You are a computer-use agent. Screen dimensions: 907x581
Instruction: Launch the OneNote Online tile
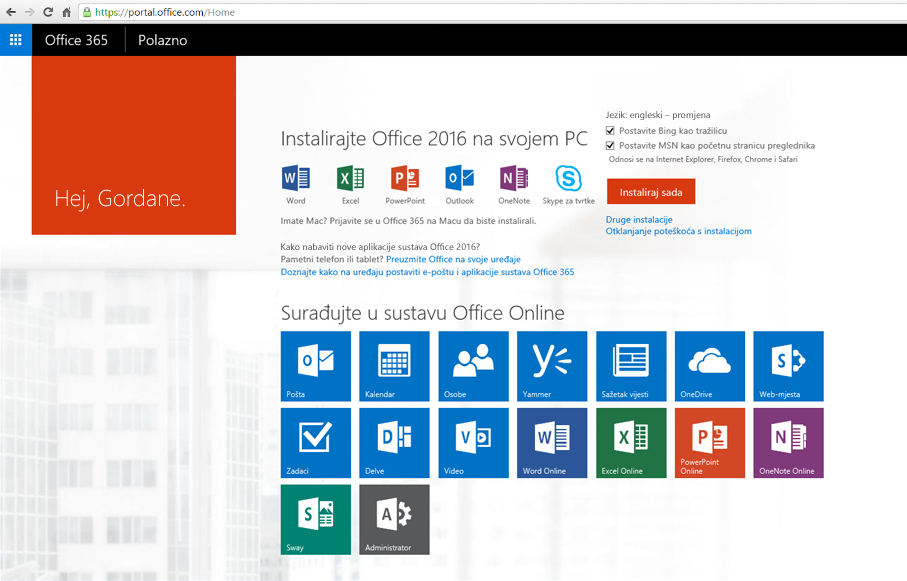click(788, 443)
